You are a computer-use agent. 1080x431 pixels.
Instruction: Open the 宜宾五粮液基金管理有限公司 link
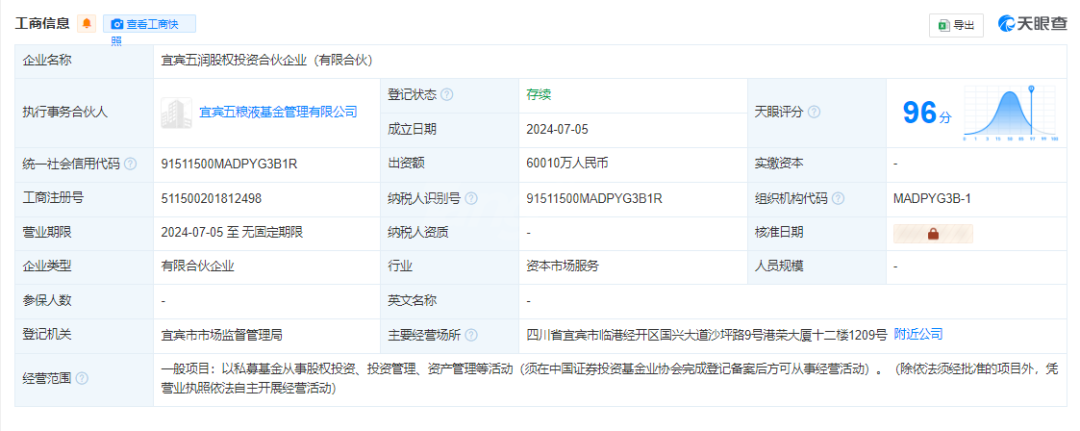pyautogui.click(x=278, y=112)
